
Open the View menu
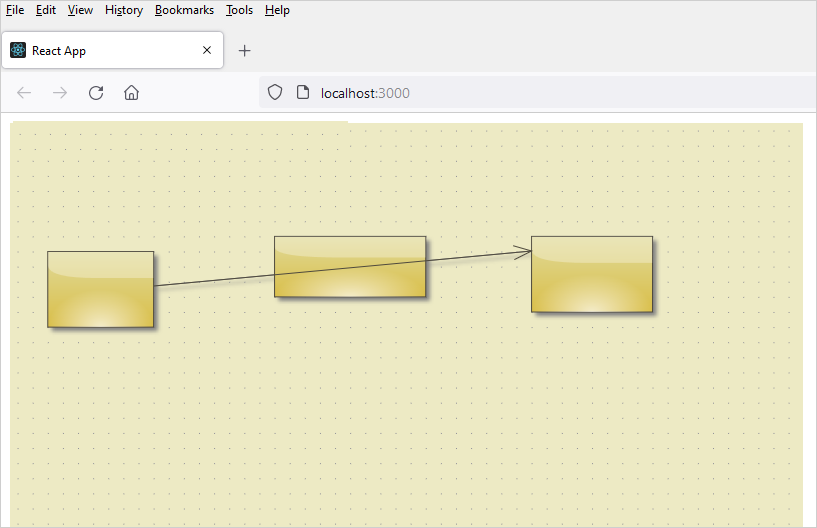coord(80,10)
